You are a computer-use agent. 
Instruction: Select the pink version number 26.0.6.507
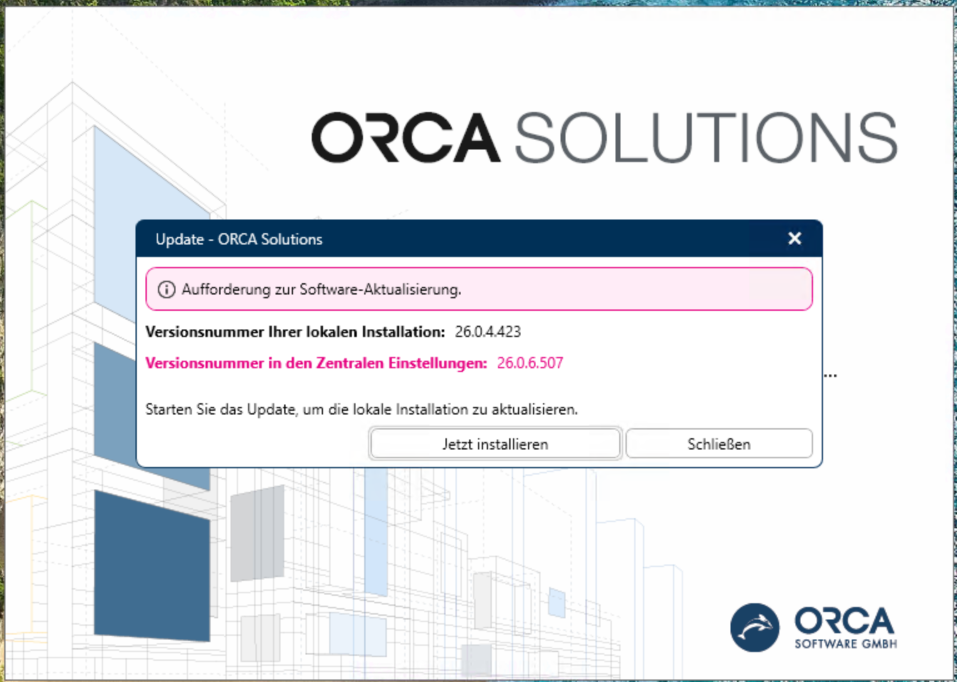[530, 363]
